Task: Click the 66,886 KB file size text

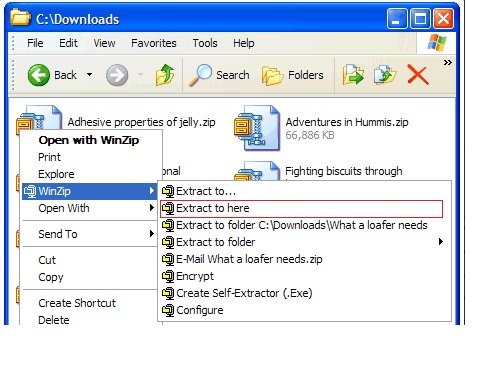Action: pos(310,135)
